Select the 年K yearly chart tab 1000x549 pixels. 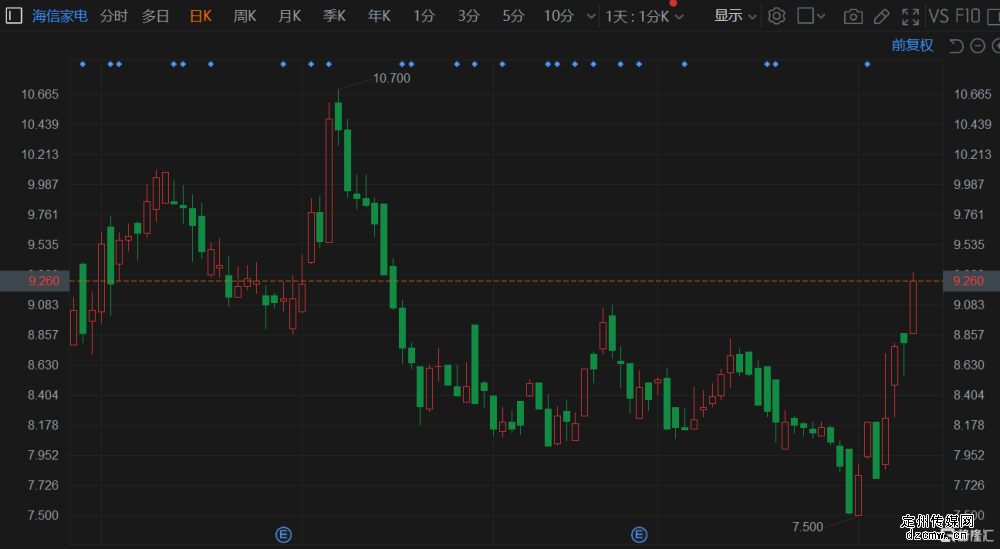379,16
